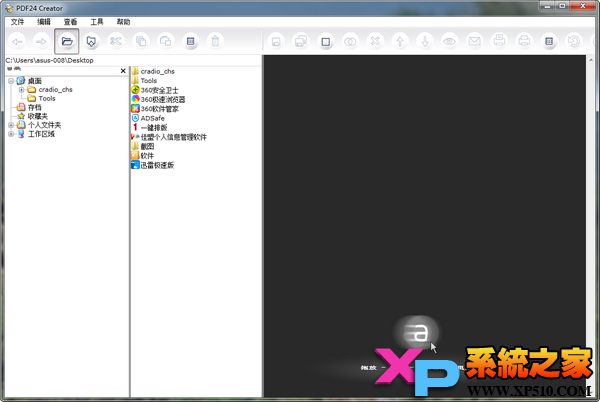Click the move up arrow icon
Screen dimensions: 600x402
[x=400, y=41]
